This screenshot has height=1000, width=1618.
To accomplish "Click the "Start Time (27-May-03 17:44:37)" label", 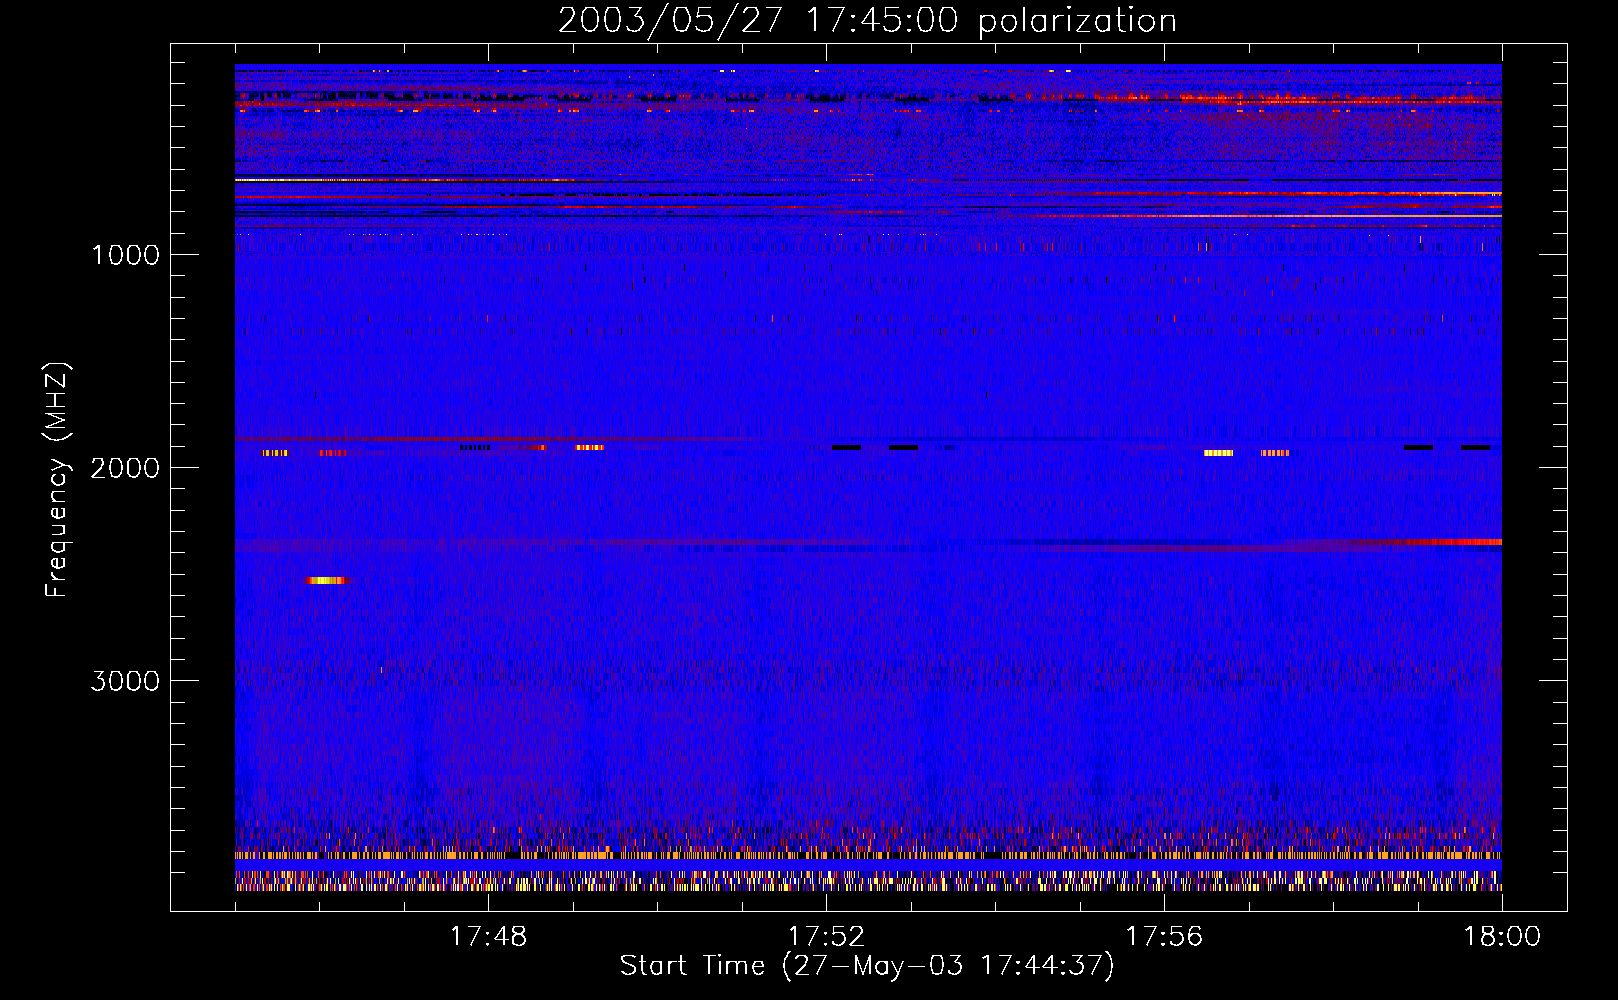I will click(867, 966).
